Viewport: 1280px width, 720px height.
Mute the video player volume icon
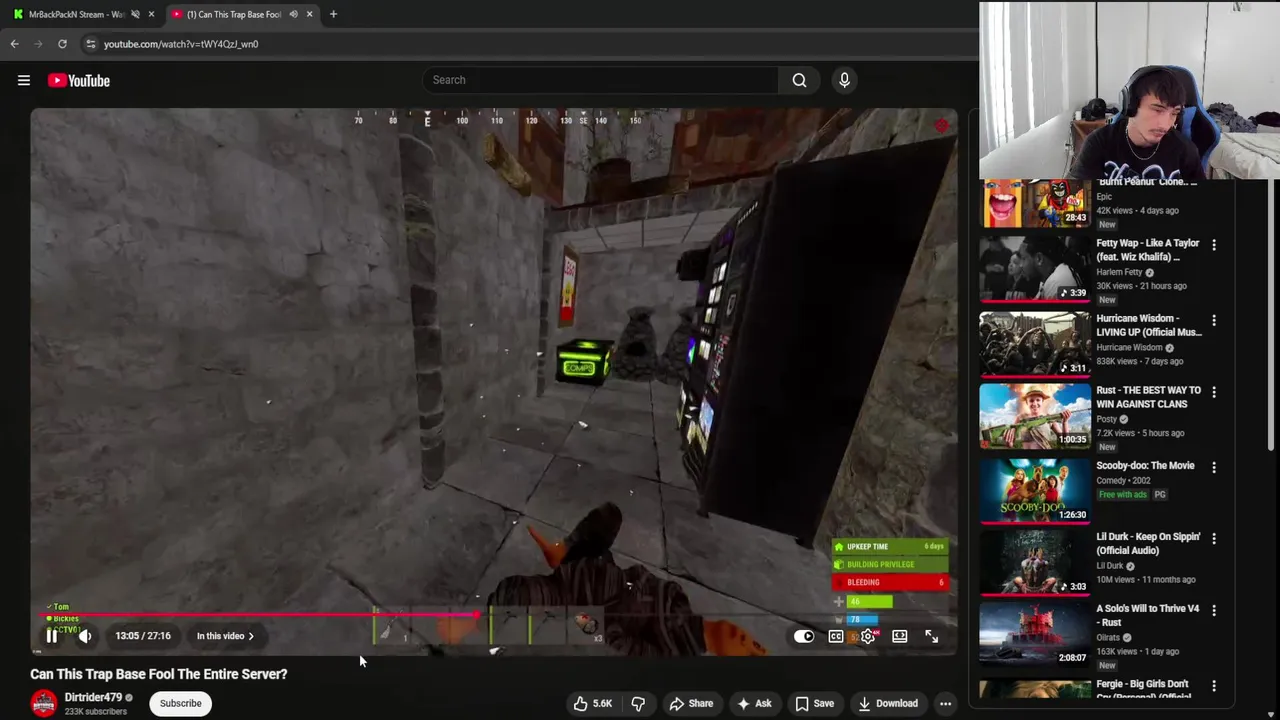[x=85, y=636]
